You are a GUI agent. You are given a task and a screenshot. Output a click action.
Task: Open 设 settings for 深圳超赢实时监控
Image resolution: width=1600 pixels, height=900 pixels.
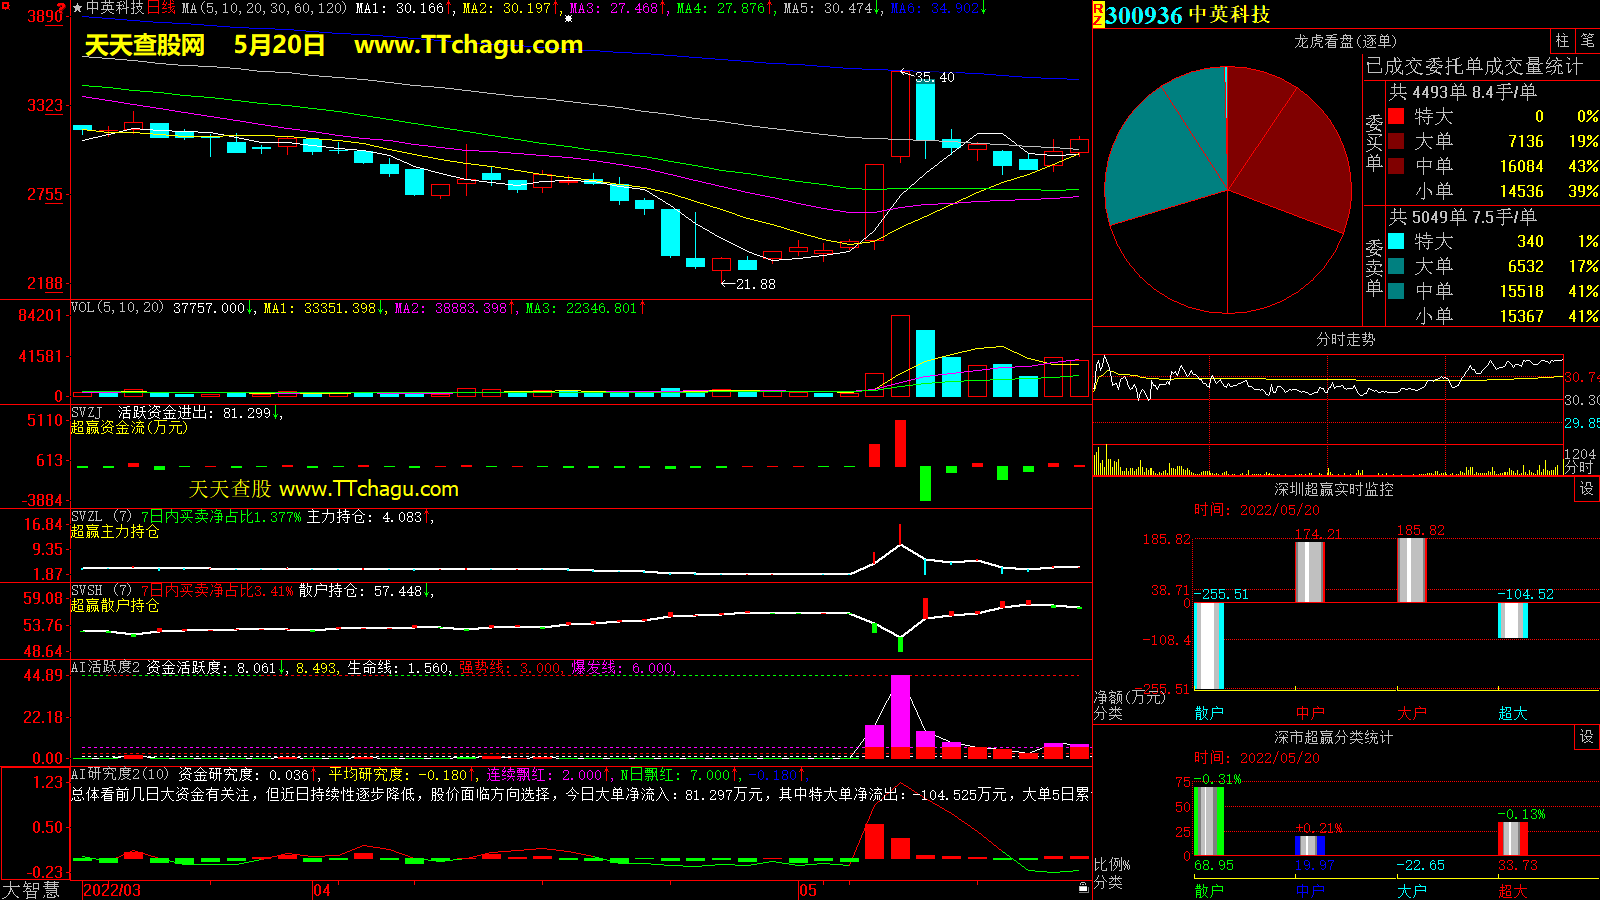tap(1586, 489)
